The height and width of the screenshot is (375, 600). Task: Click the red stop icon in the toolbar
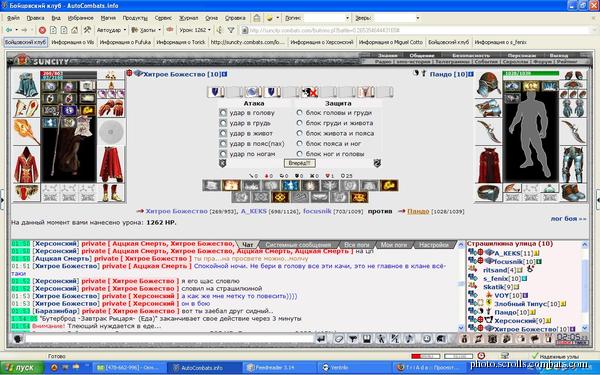[x=42, y=30]
